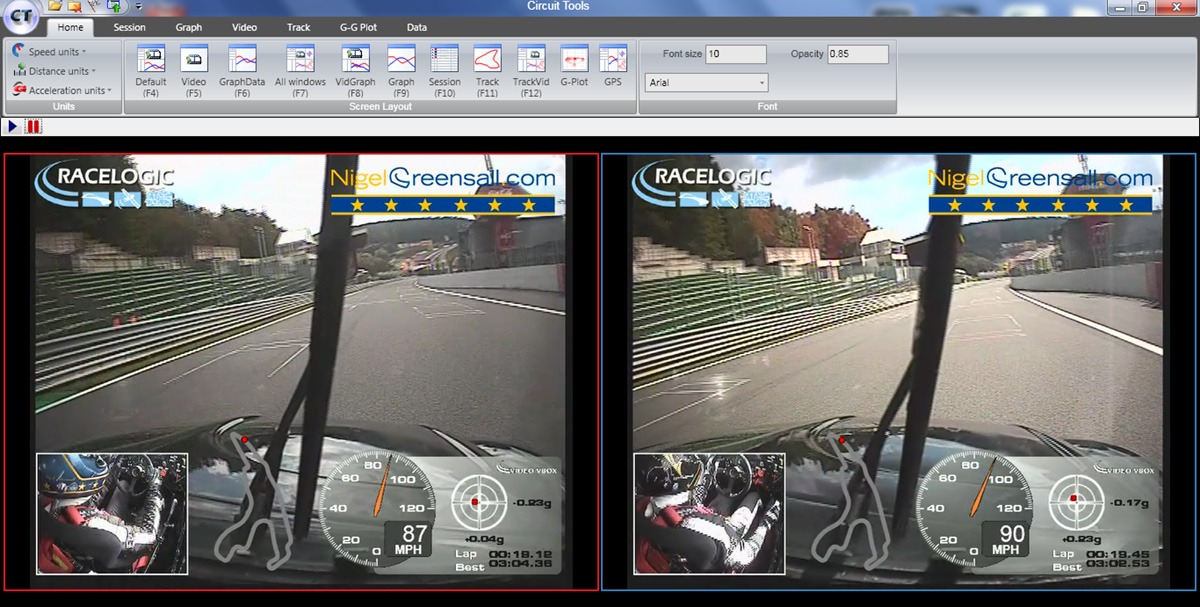Select the G-Plot layout icon
The height and width of the screenshot is (607, 1200).
coord(574,60)
